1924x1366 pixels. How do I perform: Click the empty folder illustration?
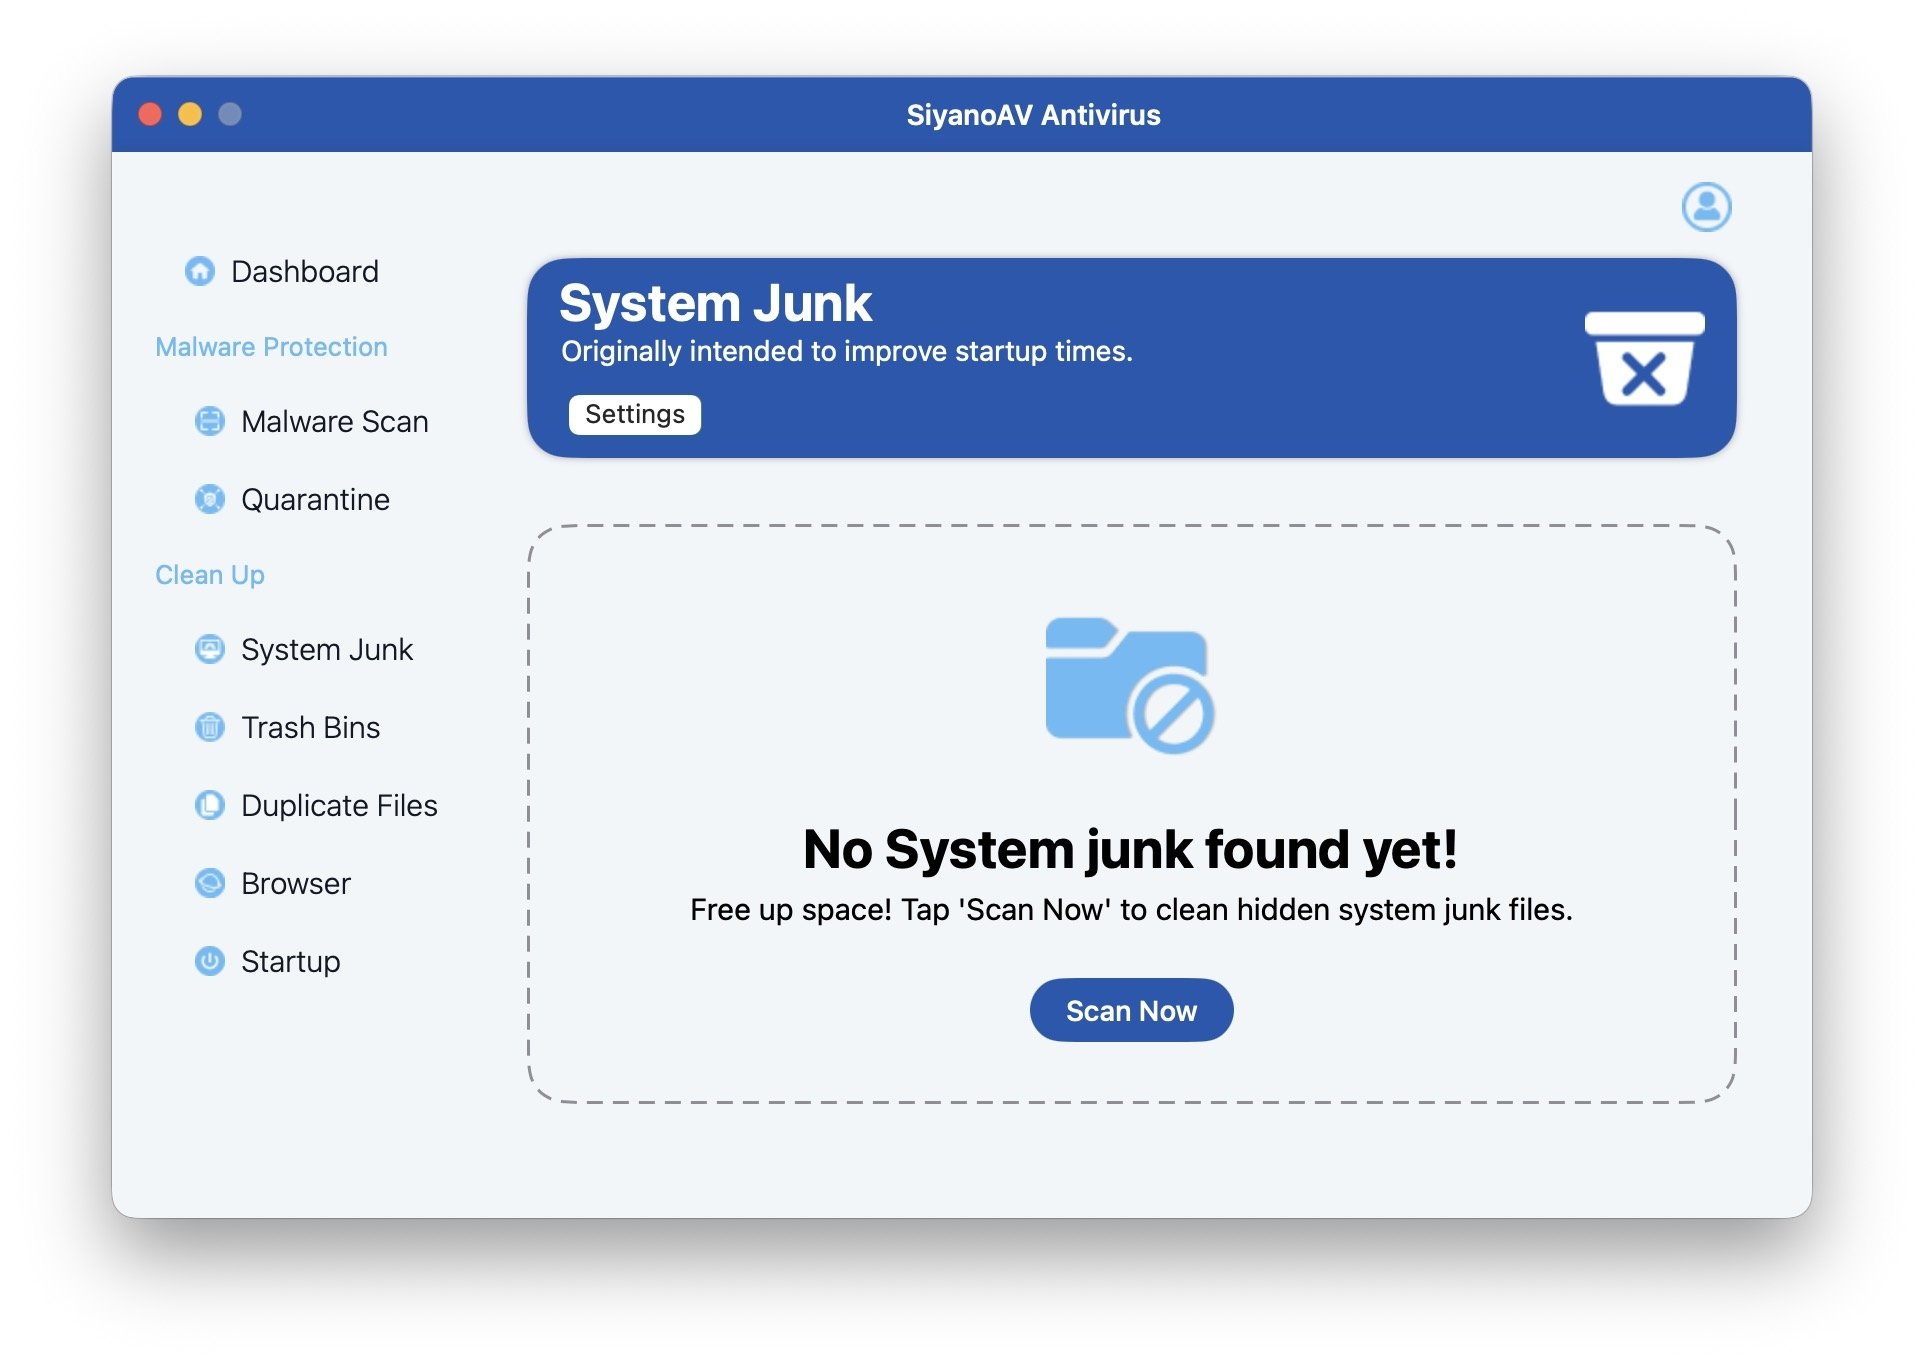click(x=1129, y=685)
